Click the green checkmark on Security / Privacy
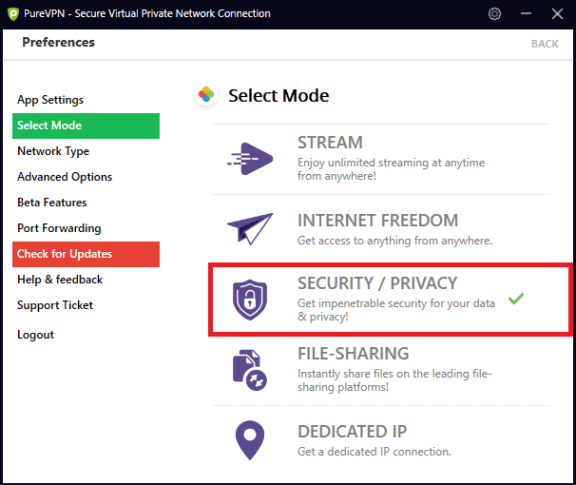The width and height of the screenshot is (576, 485). [516, 298]
